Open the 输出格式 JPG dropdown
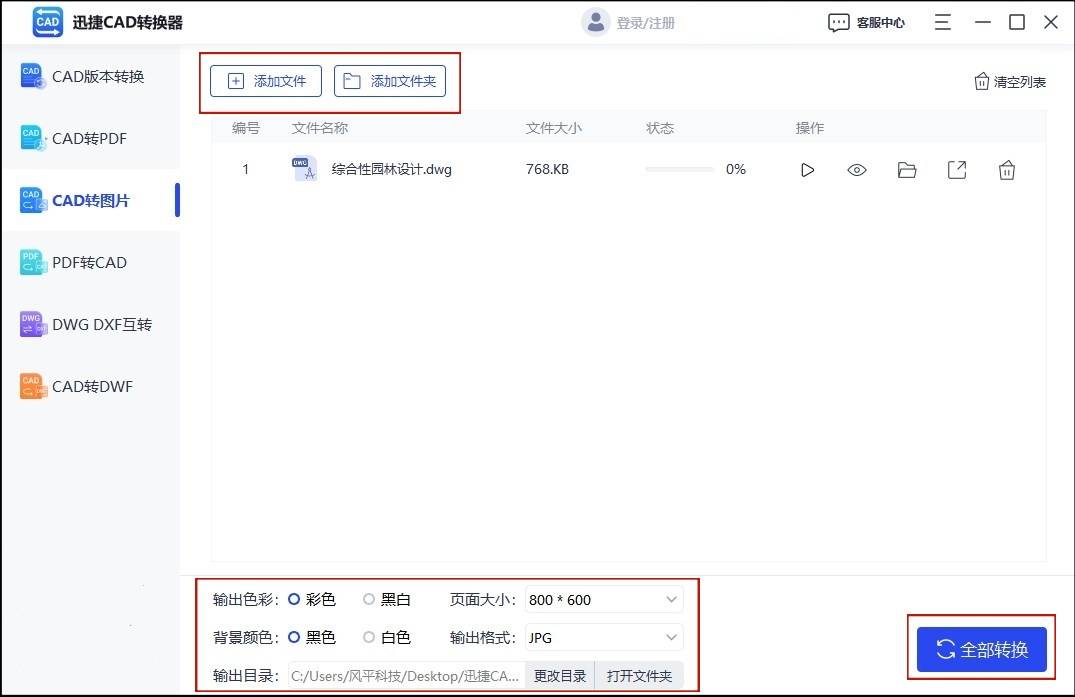 [604, 637]
